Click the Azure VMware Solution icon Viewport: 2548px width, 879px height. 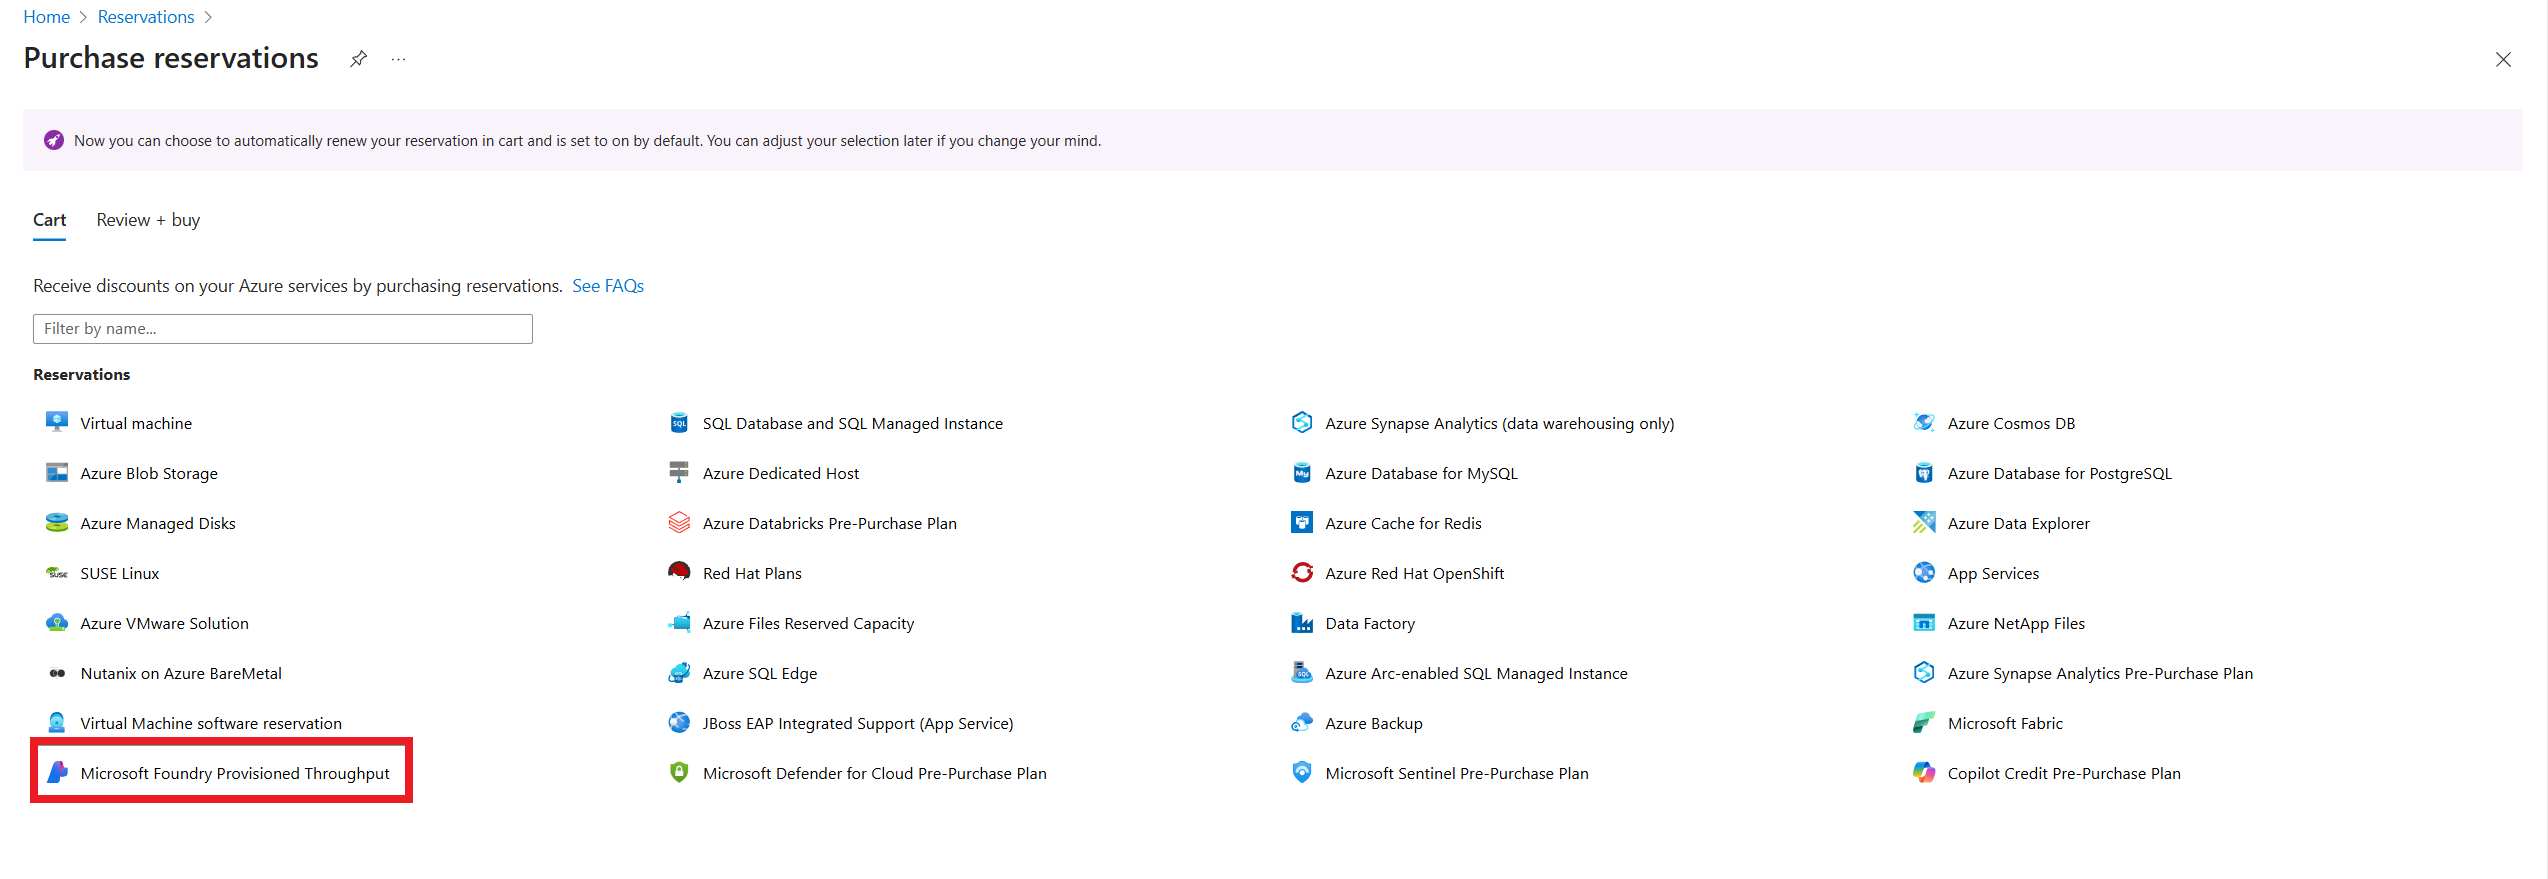tap(57, 622)
